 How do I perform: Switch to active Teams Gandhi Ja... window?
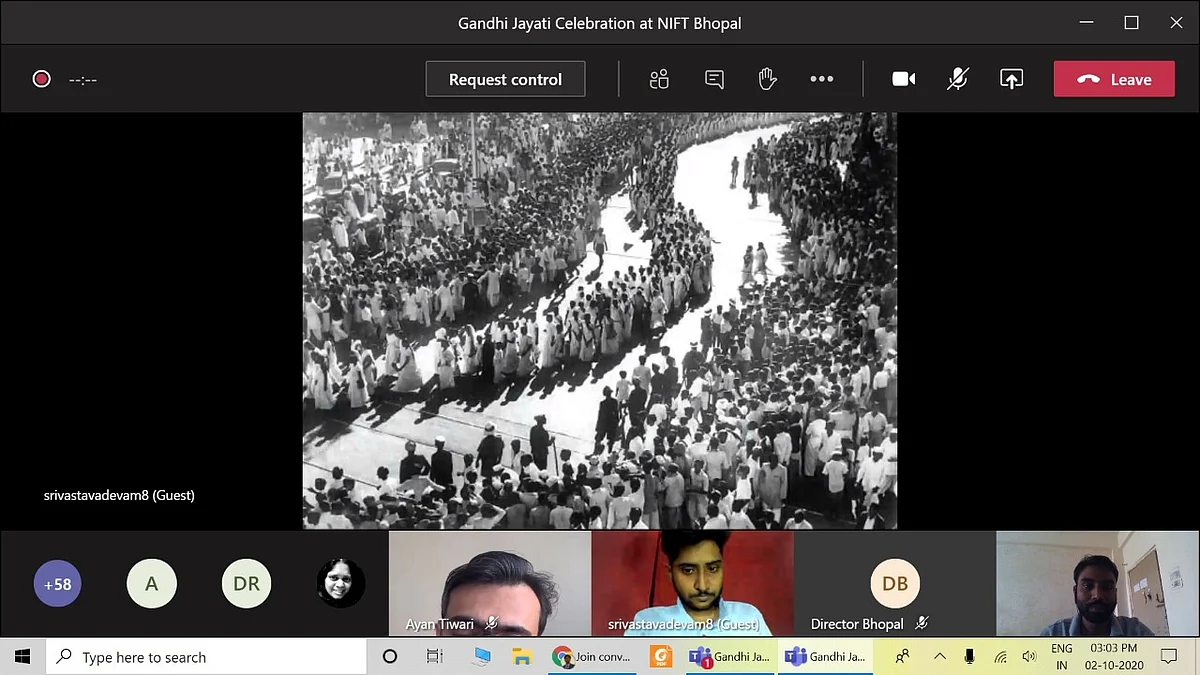[x=826, y=657]
